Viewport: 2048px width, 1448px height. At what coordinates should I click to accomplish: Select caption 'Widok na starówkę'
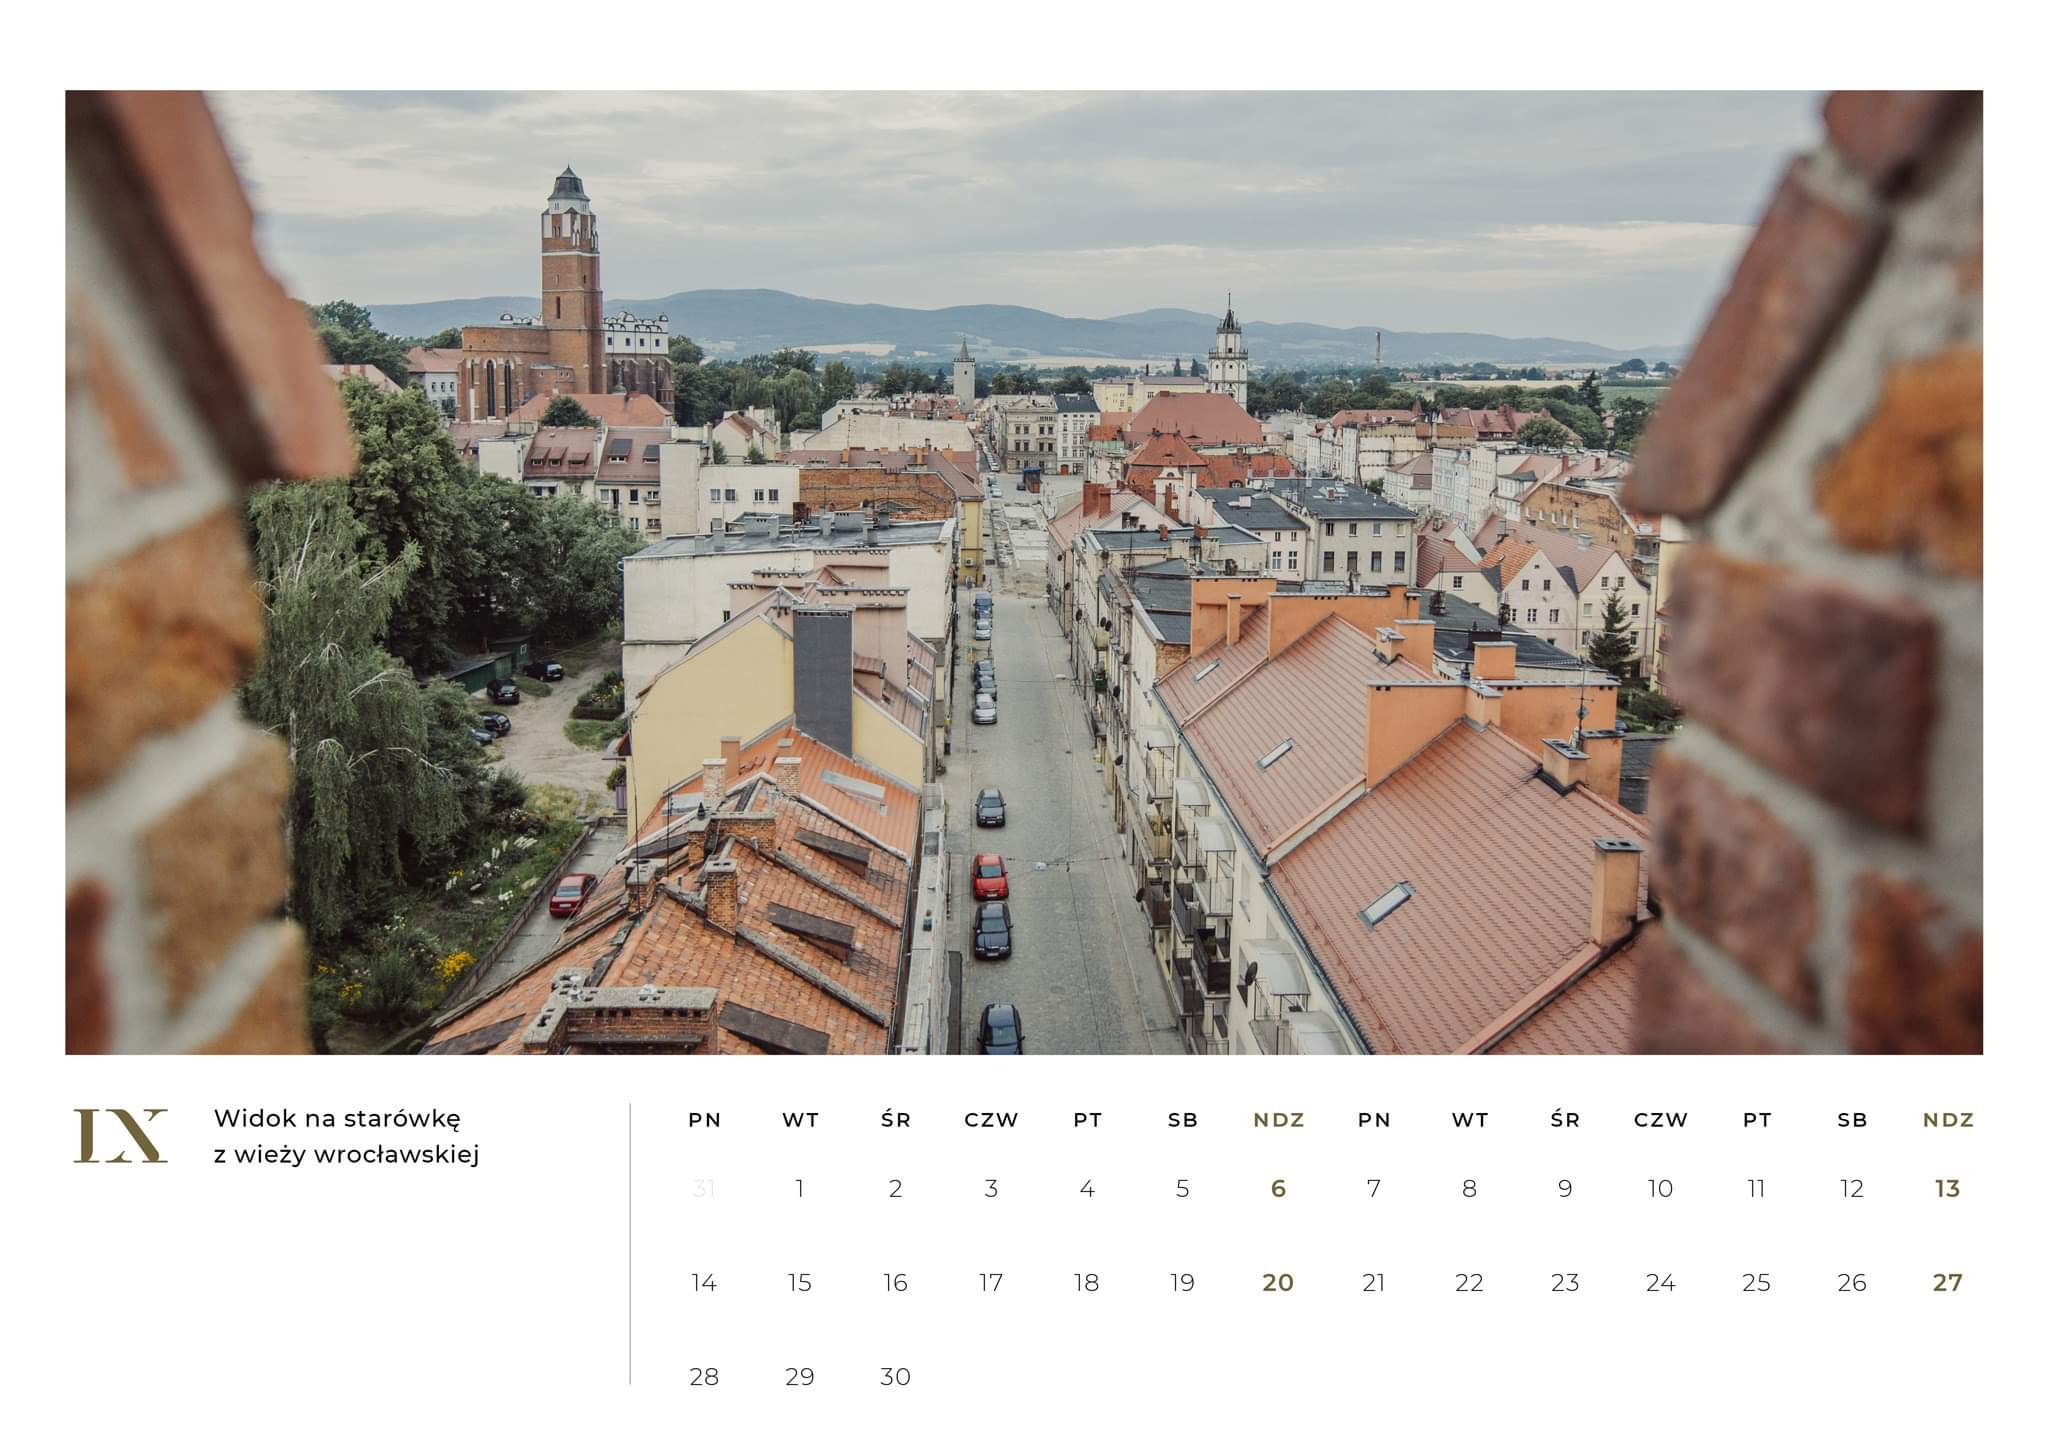(x=336, y=1119)
